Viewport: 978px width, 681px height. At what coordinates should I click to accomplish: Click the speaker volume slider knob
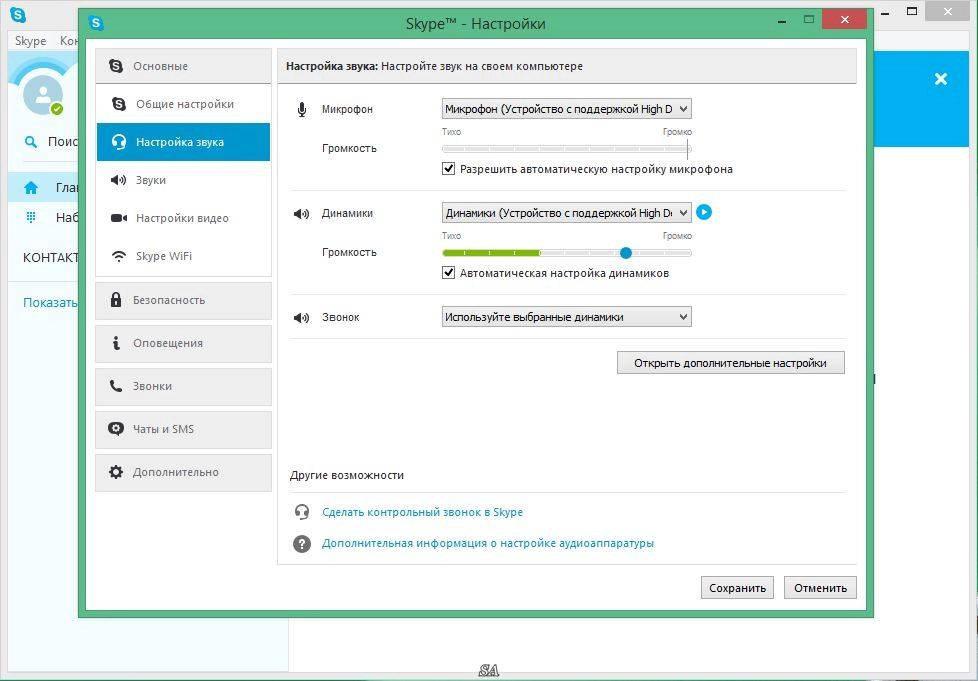pos(626,253)
